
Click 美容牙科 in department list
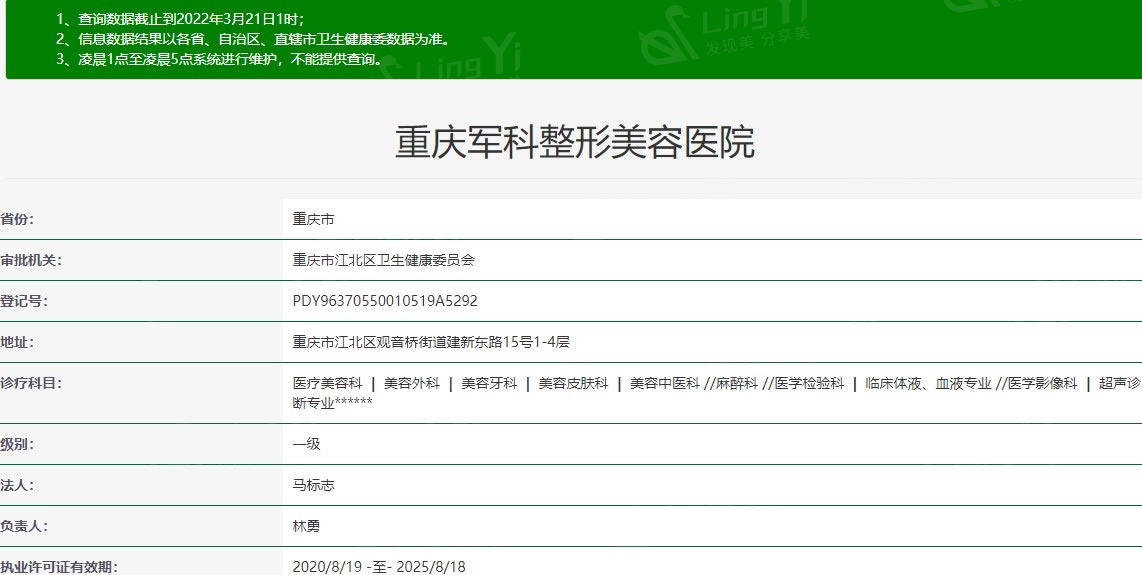point(489,383)
